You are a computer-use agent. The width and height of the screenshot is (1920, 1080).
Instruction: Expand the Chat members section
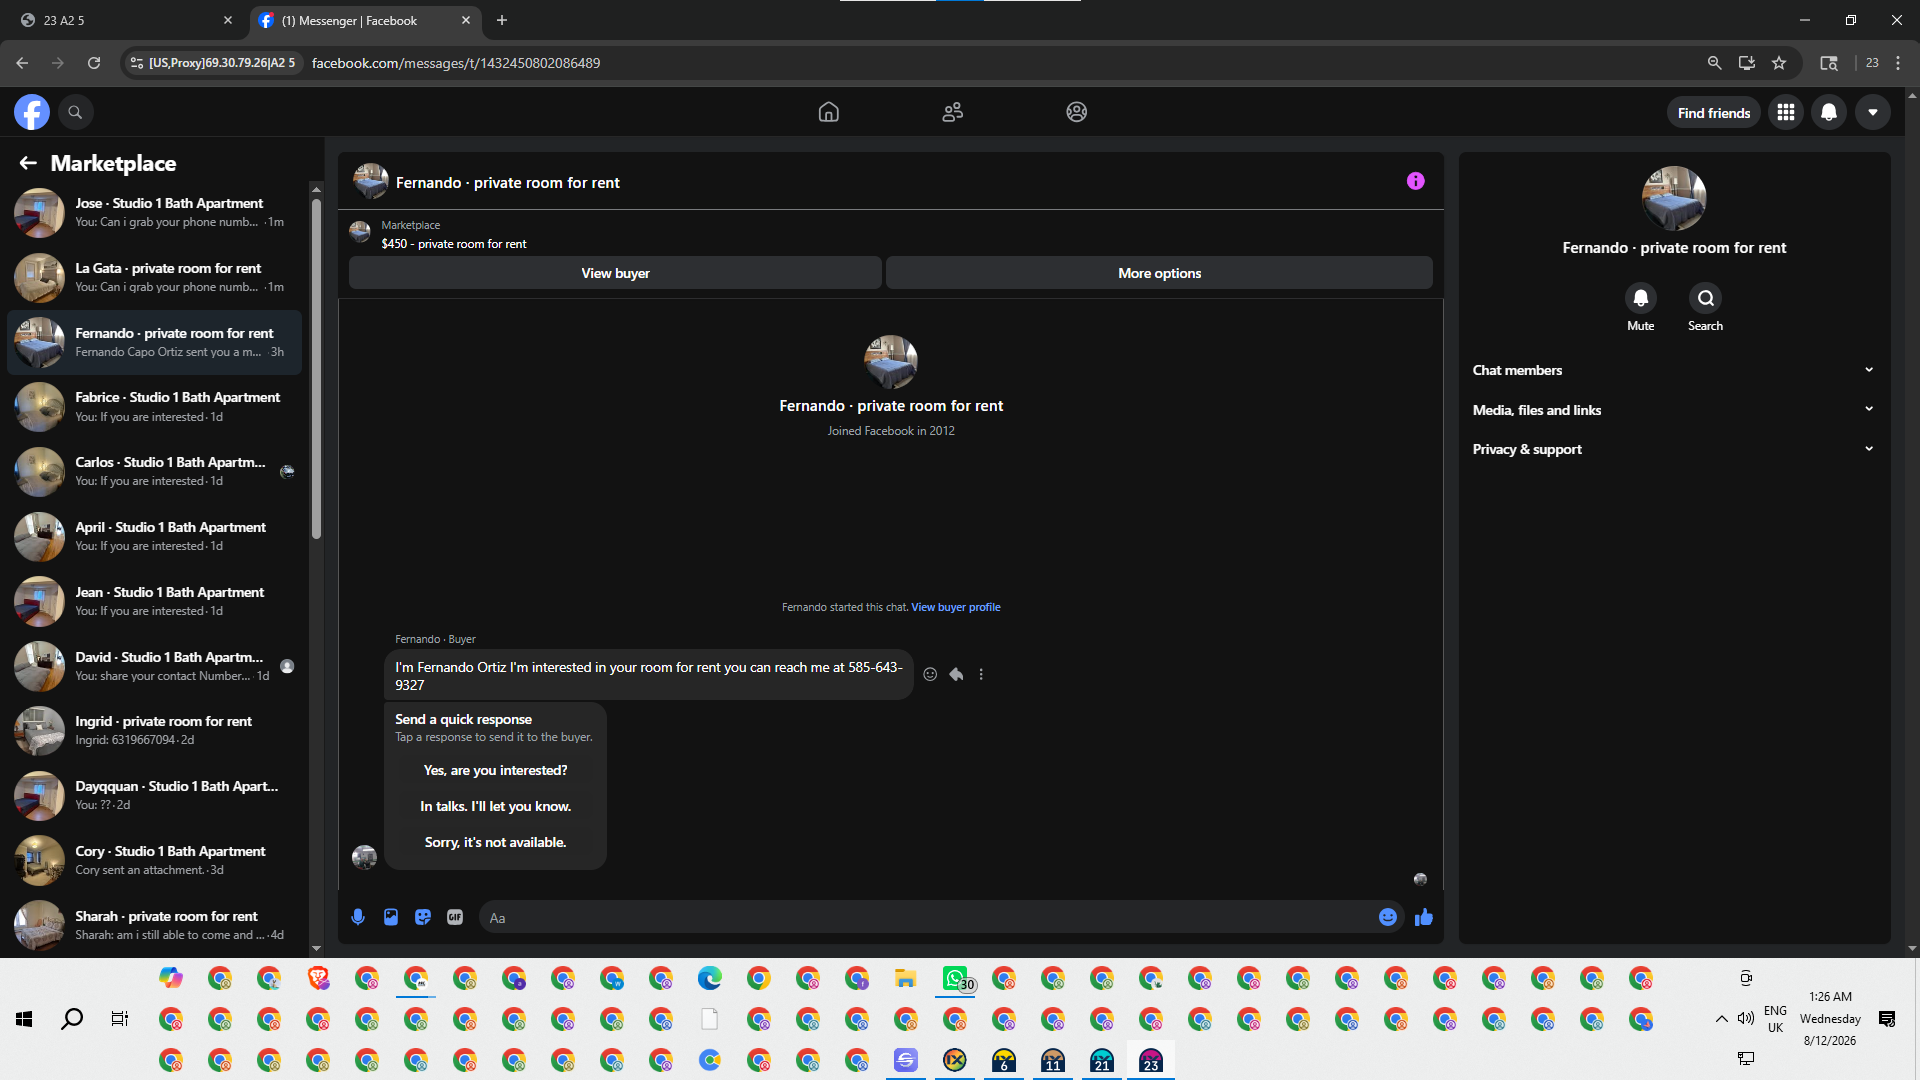tap(1673, 370)
